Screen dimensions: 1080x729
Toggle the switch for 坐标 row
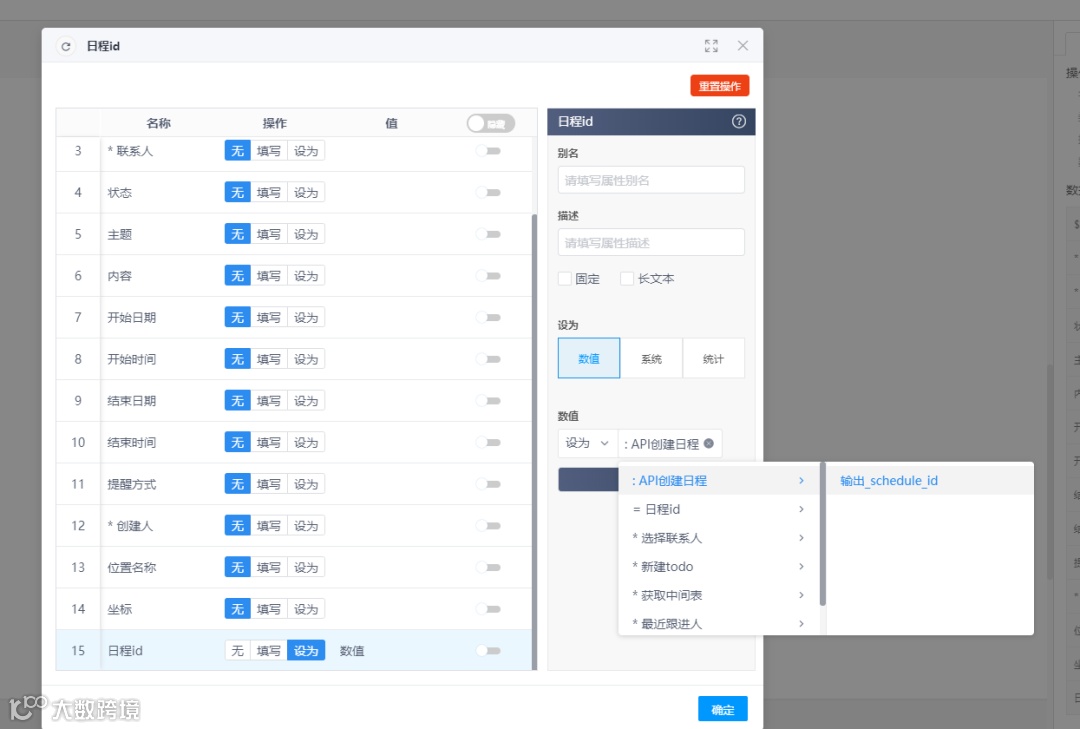click(488, 609)
